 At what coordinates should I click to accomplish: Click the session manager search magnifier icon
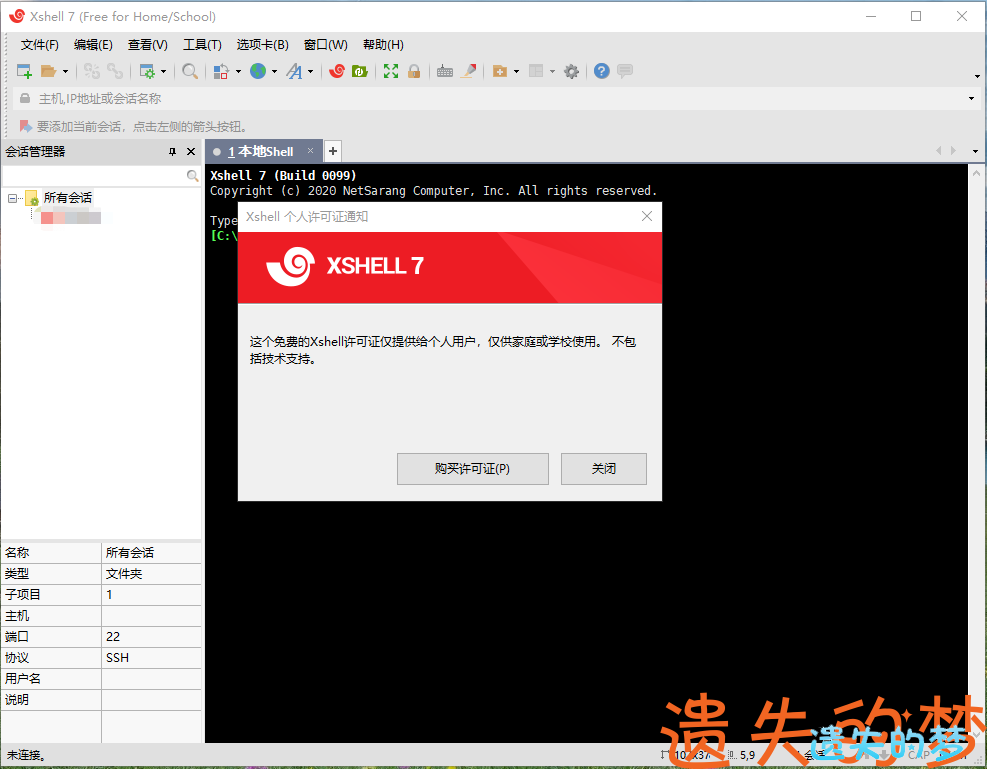(x=193, y=176)
